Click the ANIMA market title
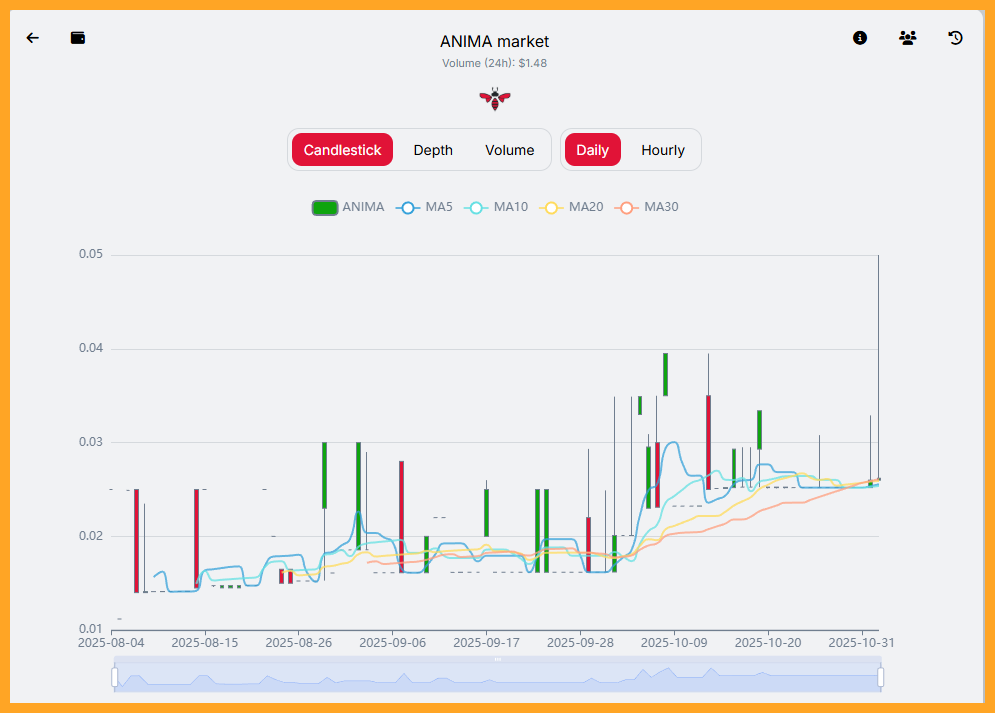 (x=494, y=41)
